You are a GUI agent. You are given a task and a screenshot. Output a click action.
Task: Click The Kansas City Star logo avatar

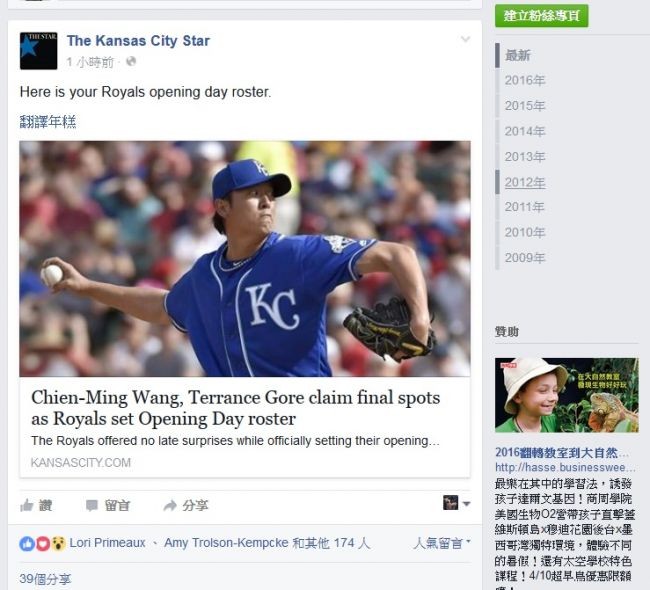click(39, 51)
